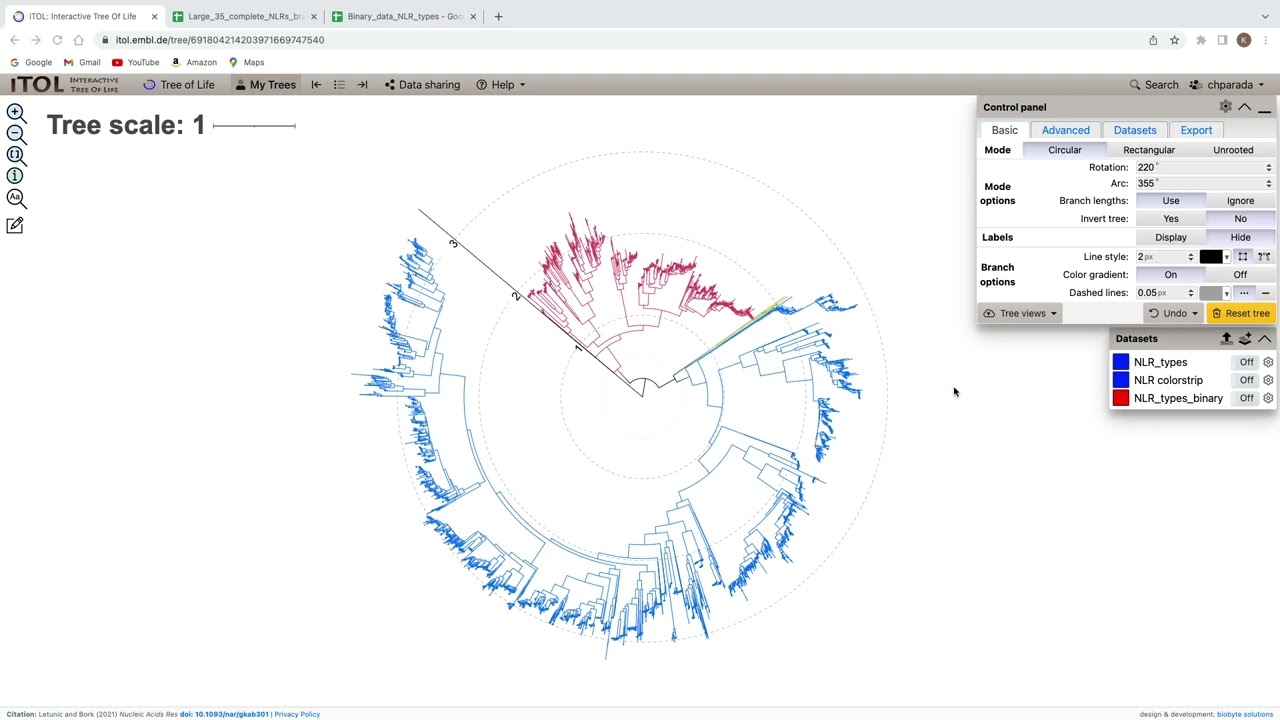Image resolution: width=1280 pixels, height=720 pixels.
Task: Open the Tree views dropdown
Action: (1020, 314)
